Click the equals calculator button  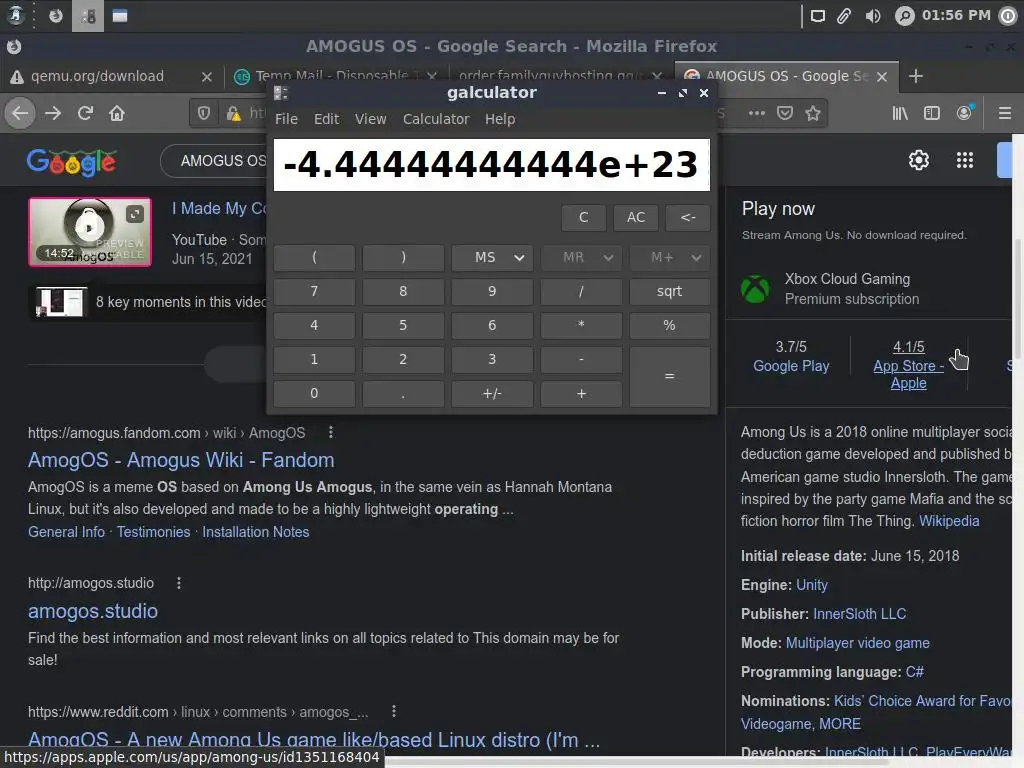(x=669, y=376)
